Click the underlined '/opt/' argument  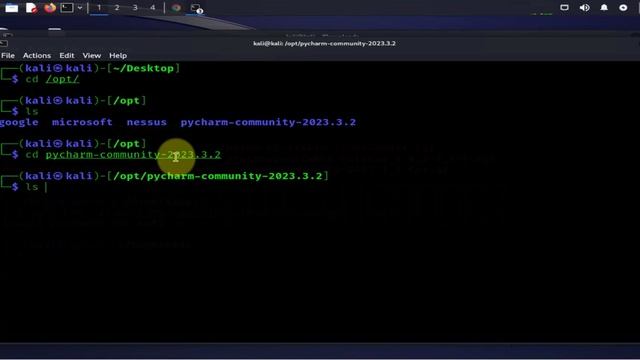click(x=62, y=79)
